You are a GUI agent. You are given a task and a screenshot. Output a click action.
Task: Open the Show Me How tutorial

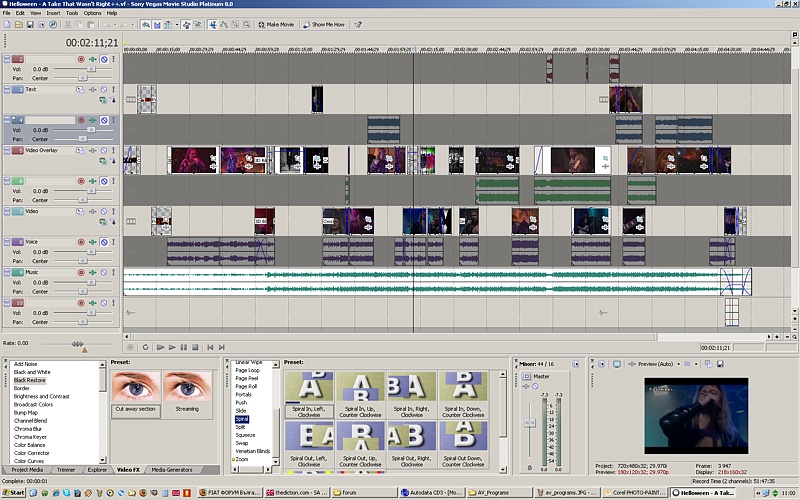[x=324, y=23]
